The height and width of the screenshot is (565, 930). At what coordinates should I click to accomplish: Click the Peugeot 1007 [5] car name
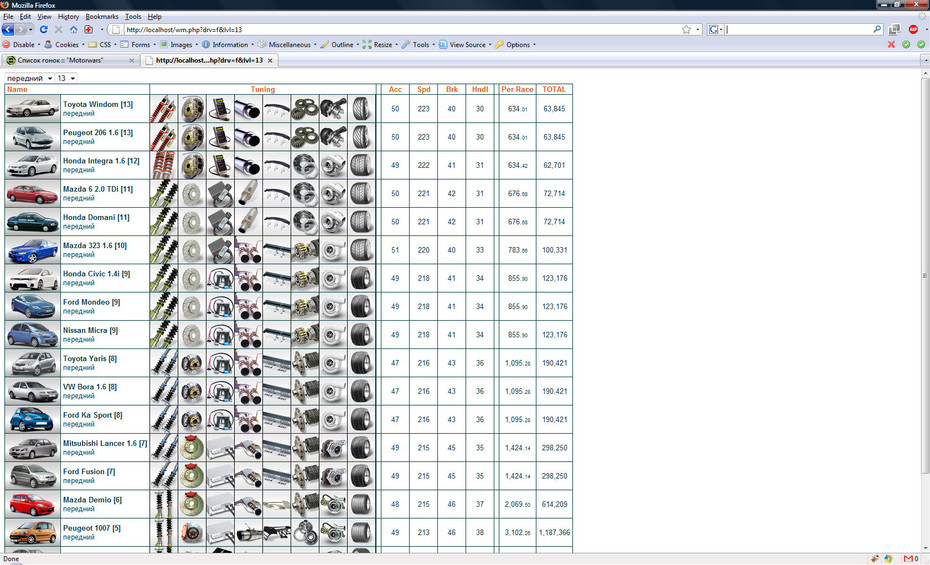pos(92,528)
